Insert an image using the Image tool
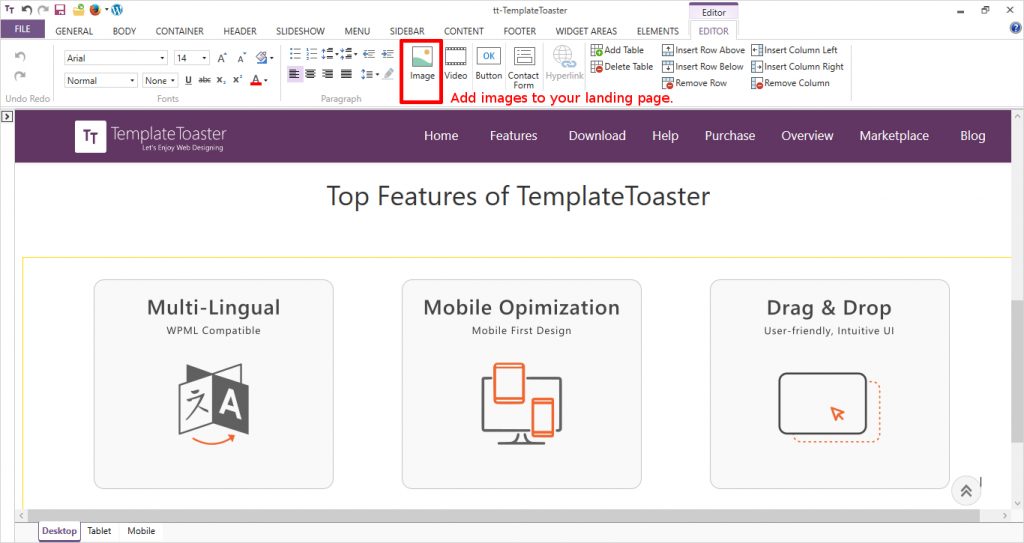1024x543 pixels. pyautogui.click(x=422, y=63)
